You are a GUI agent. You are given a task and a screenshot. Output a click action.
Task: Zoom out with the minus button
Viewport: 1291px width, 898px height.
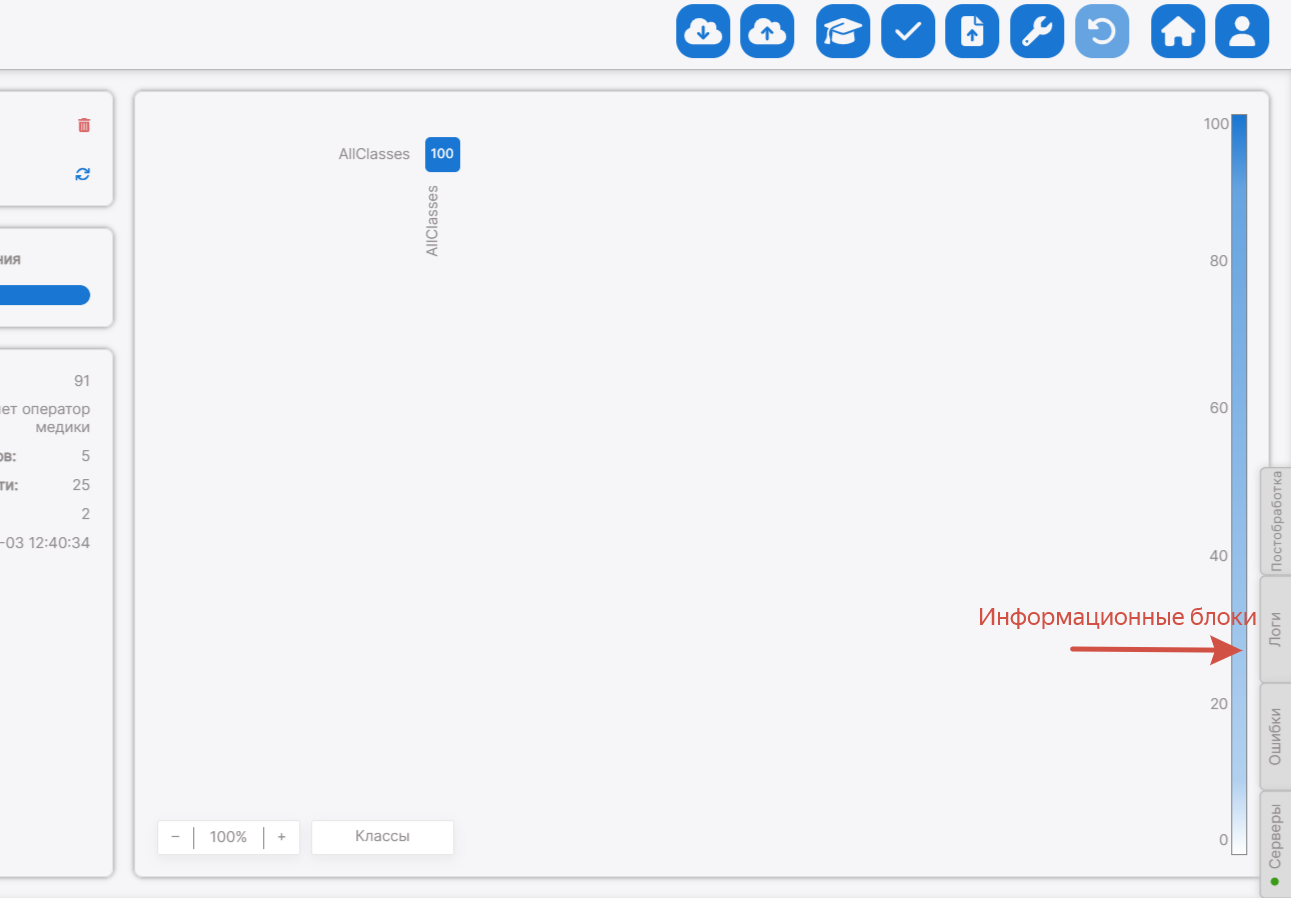tap(176, 837)
